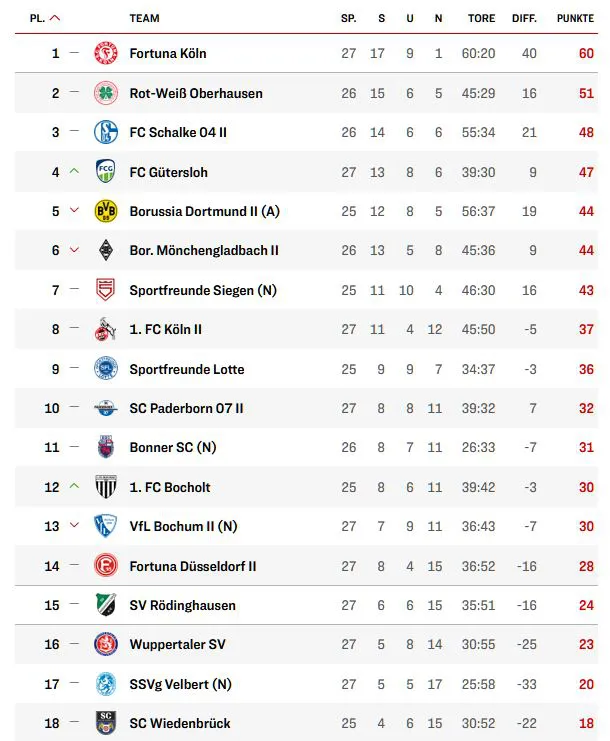Click the Borussia Dortmund II BVB logo

105,211
